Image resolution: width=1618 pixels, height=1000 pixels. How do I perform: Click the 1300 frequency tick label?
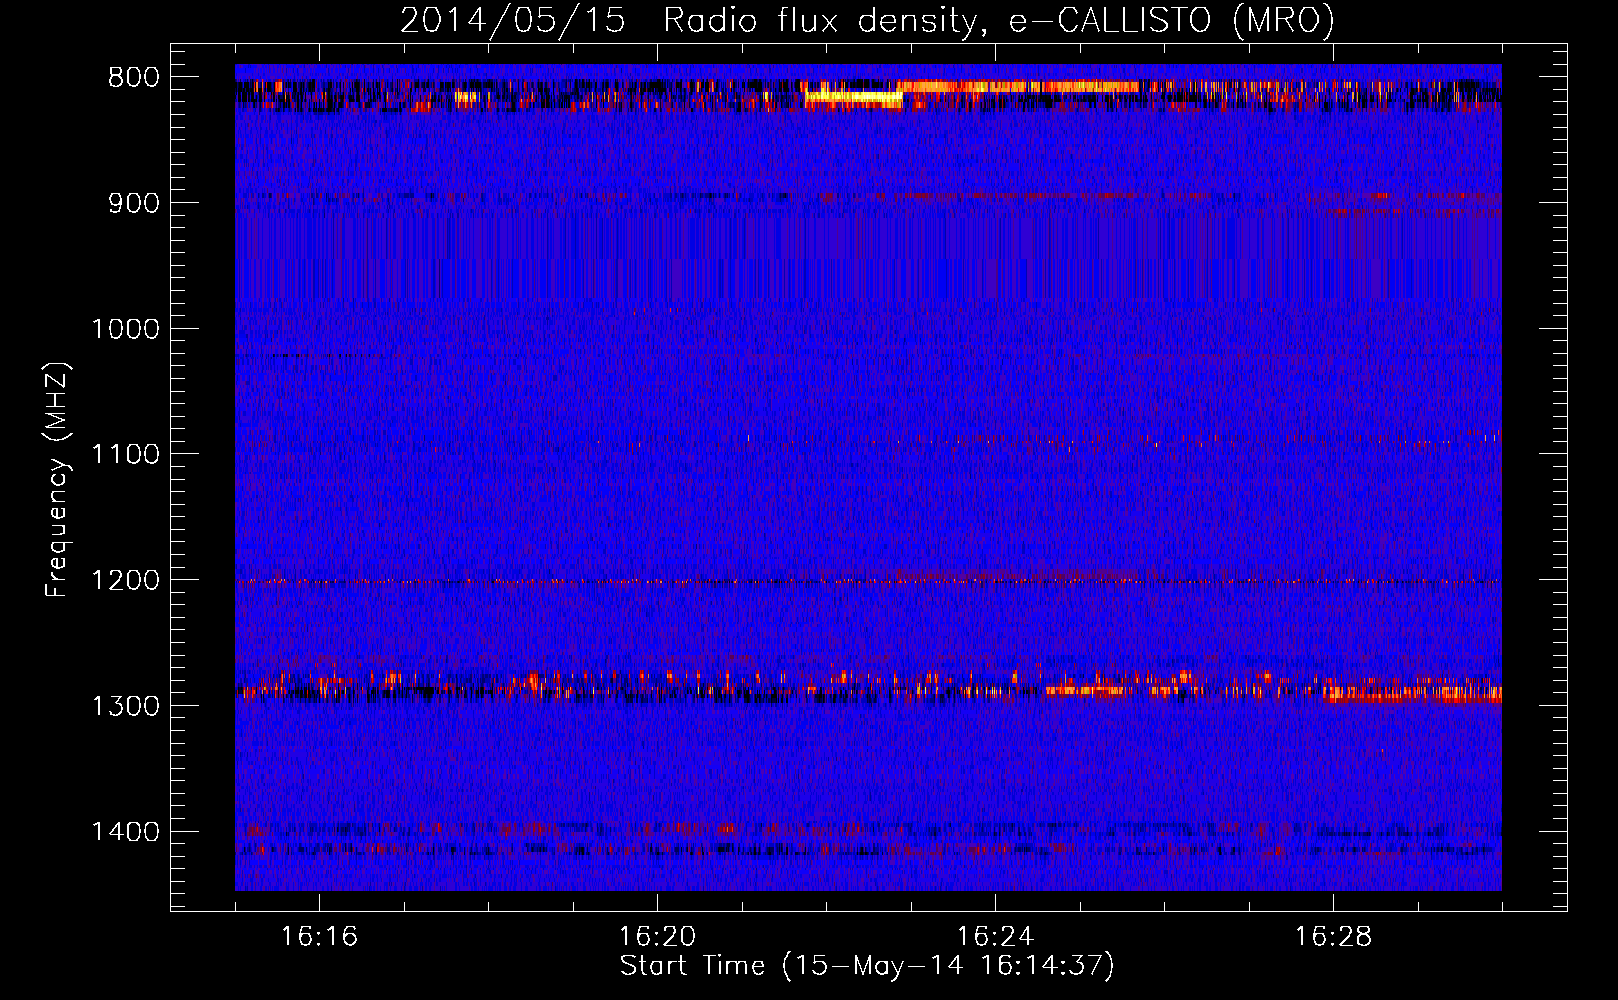pos(125,706)
